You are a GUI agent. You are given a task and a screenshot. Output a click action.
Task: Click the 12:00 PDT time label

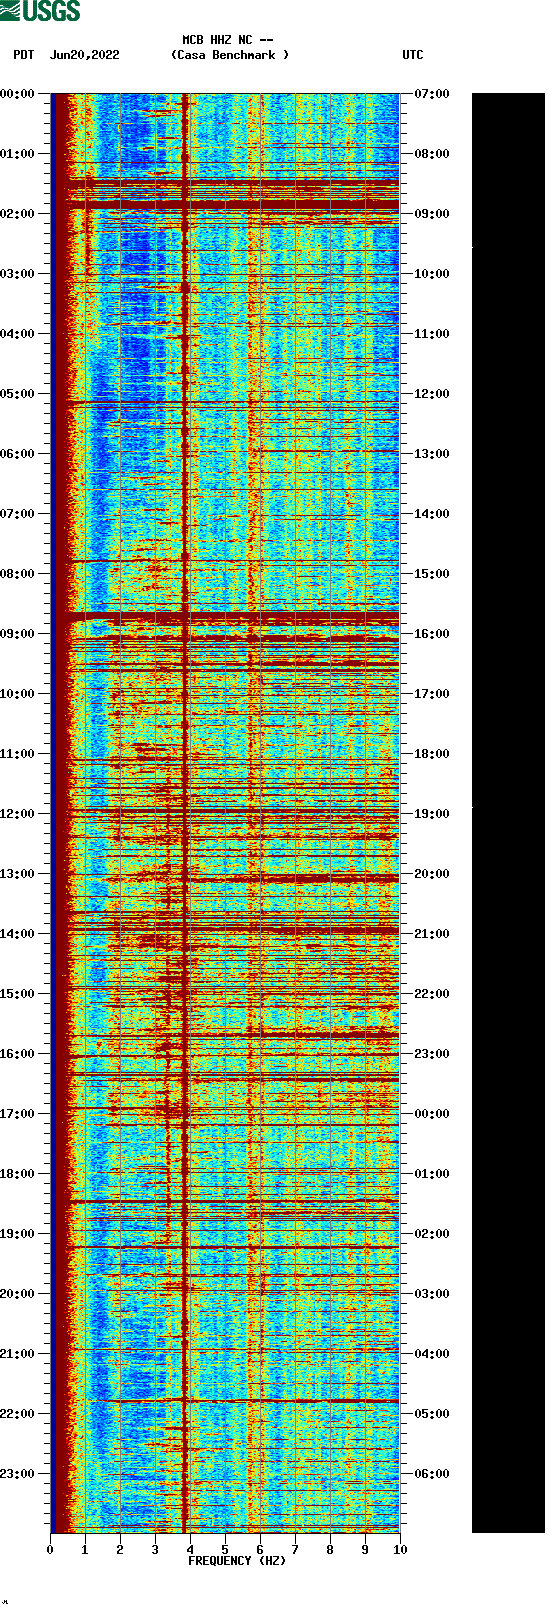pyautogui.click(x=17, y=814)
